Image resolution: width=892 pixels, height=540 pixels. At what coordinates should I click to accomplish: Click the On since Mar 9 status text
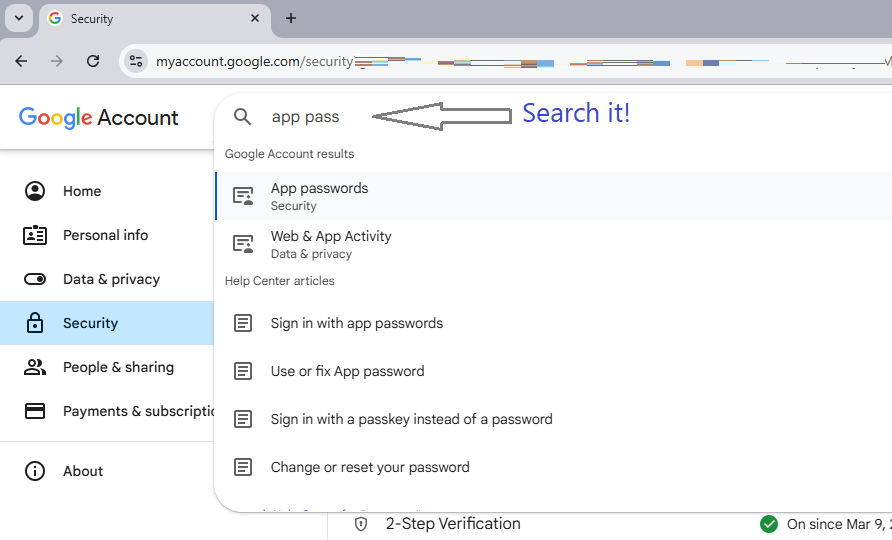tap(839, 524)
